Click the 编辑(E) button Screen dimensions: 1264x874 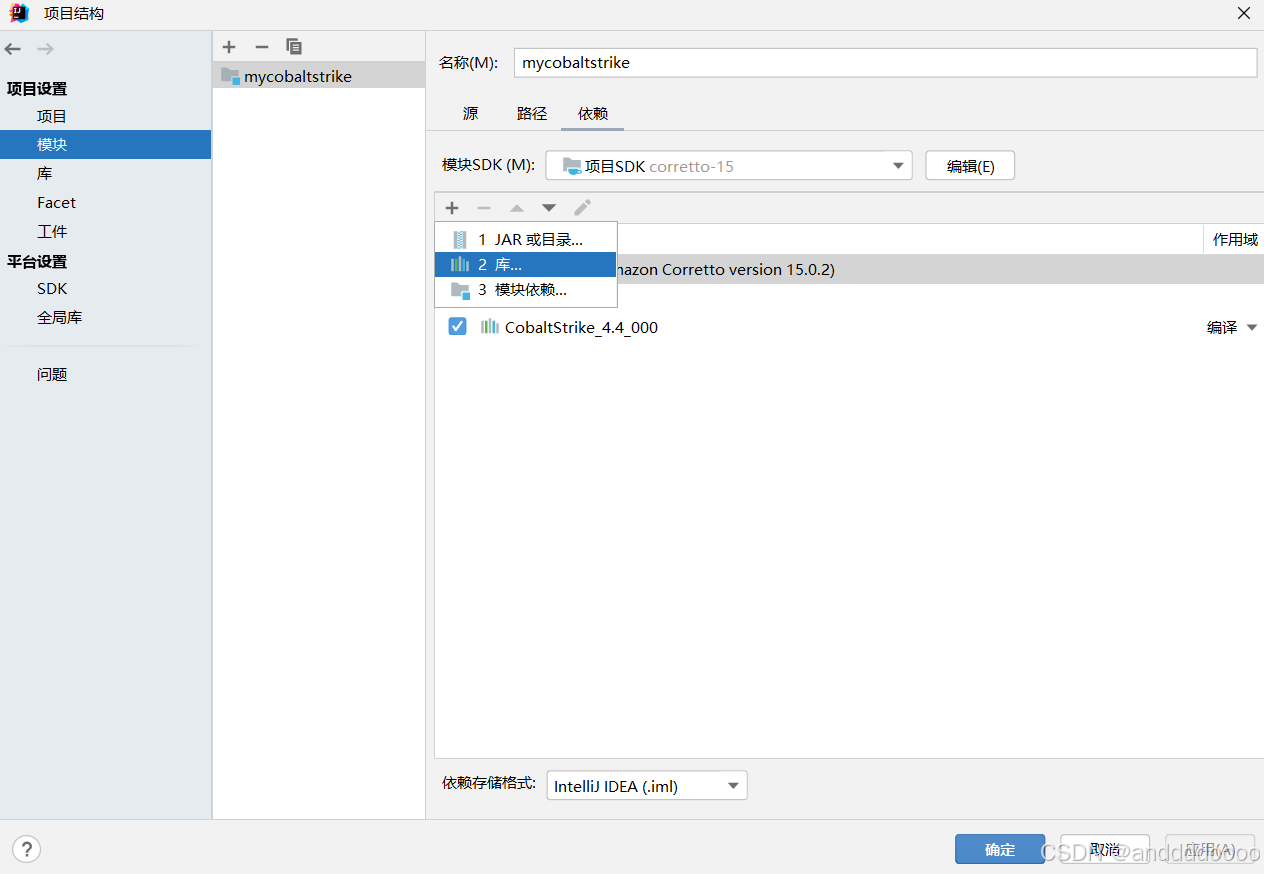(970, 166)
